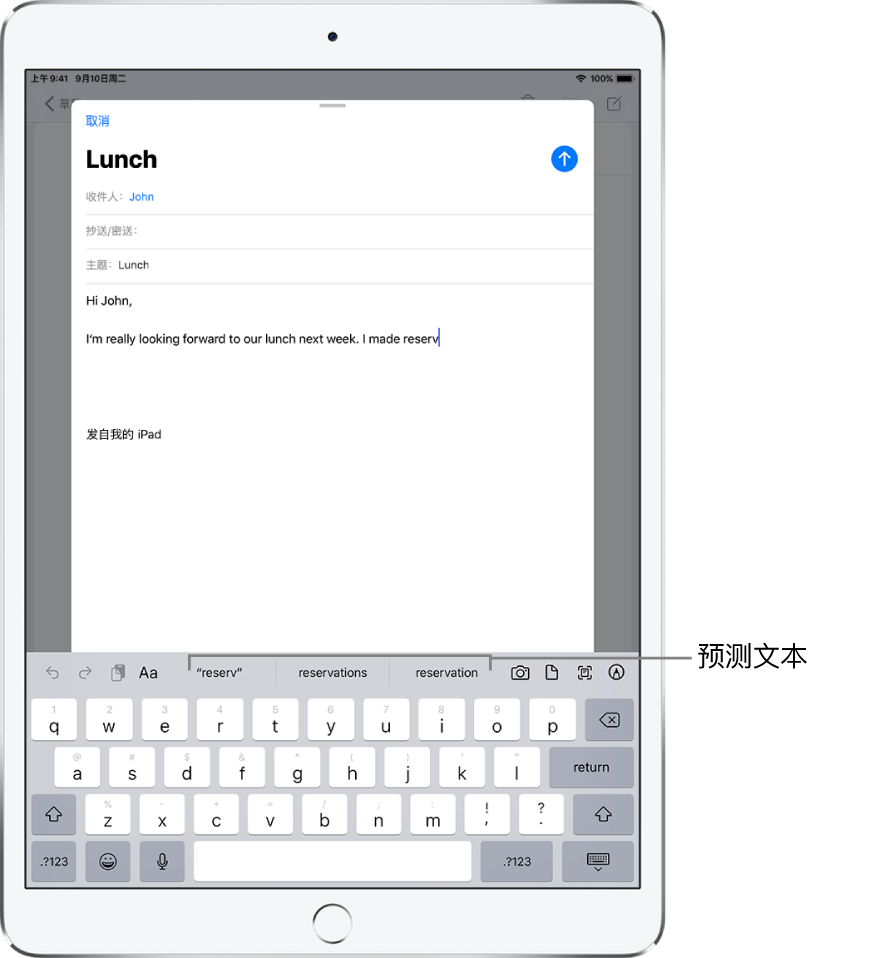
Task: Open Markup with the drawing icon
Action: [616, 672]
